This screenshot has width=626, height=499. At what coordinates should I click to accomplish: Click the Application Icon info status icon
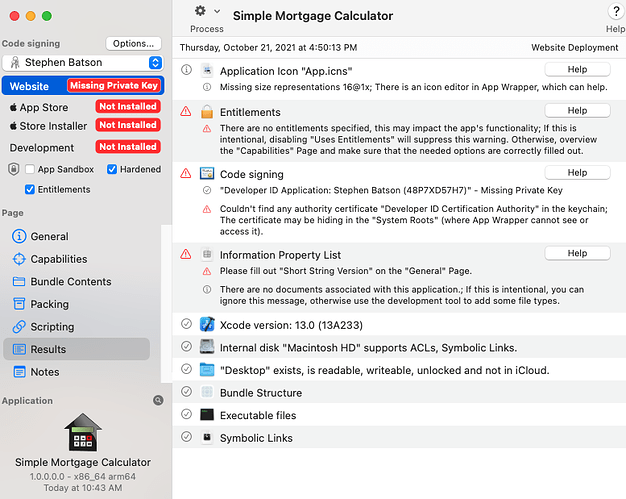point(186,70)
